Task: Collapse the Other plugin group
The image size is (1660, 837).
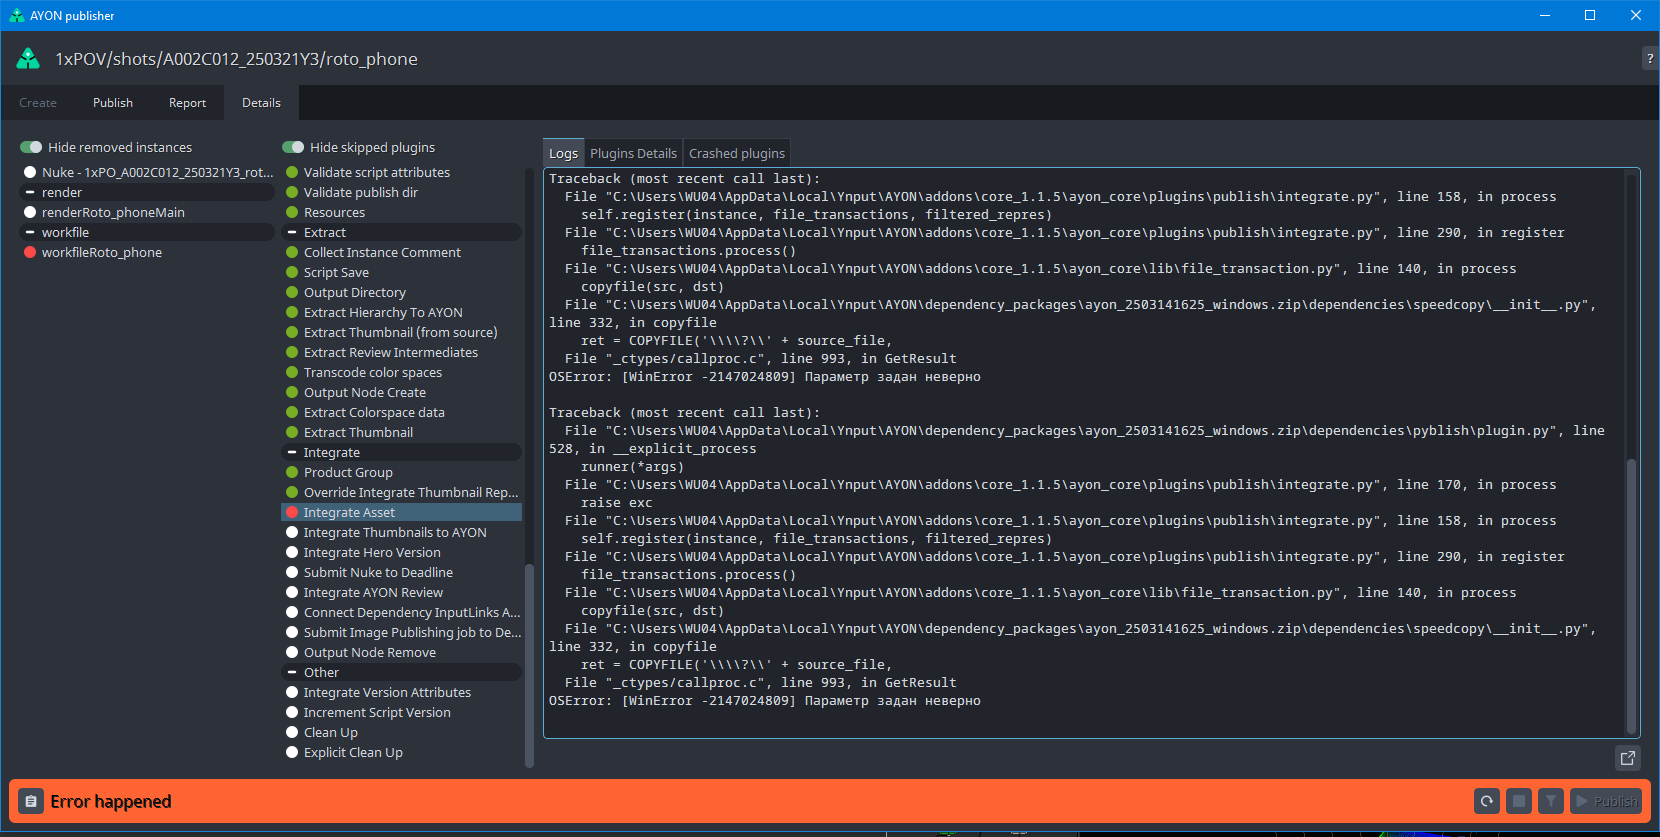Action: (x=292, y=672)
